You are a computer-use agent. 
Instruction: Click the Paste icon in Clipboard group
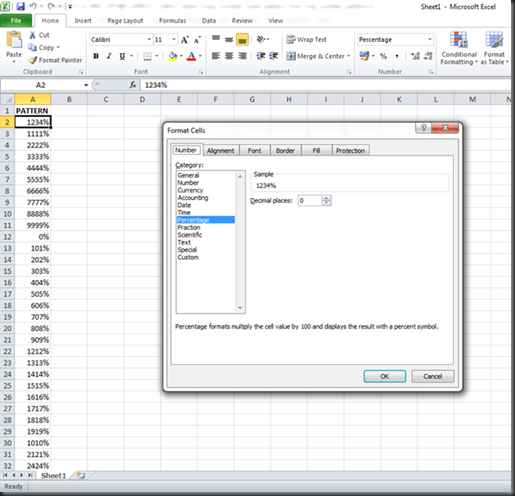pyautogui.click(x=14, y=40)
